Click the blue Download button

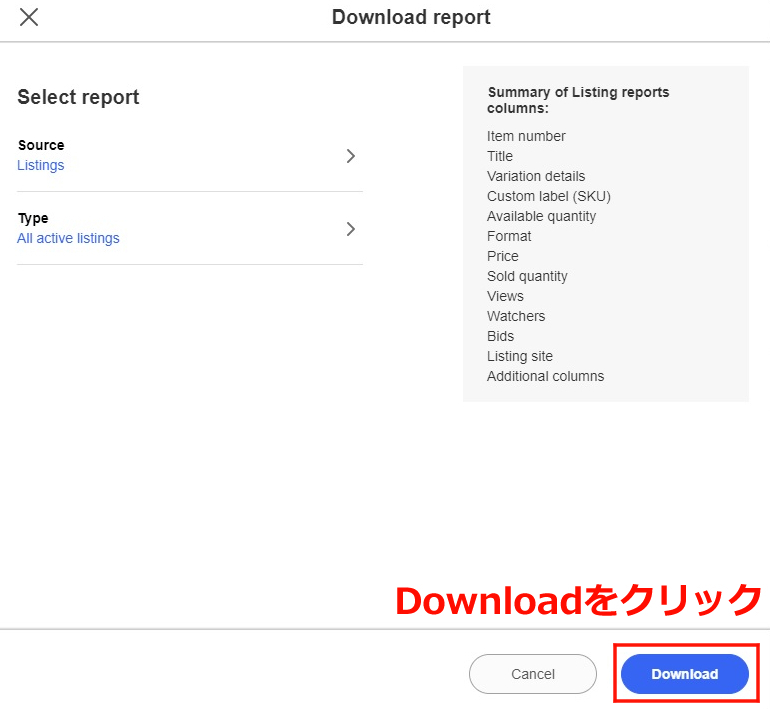pos(685,674)
